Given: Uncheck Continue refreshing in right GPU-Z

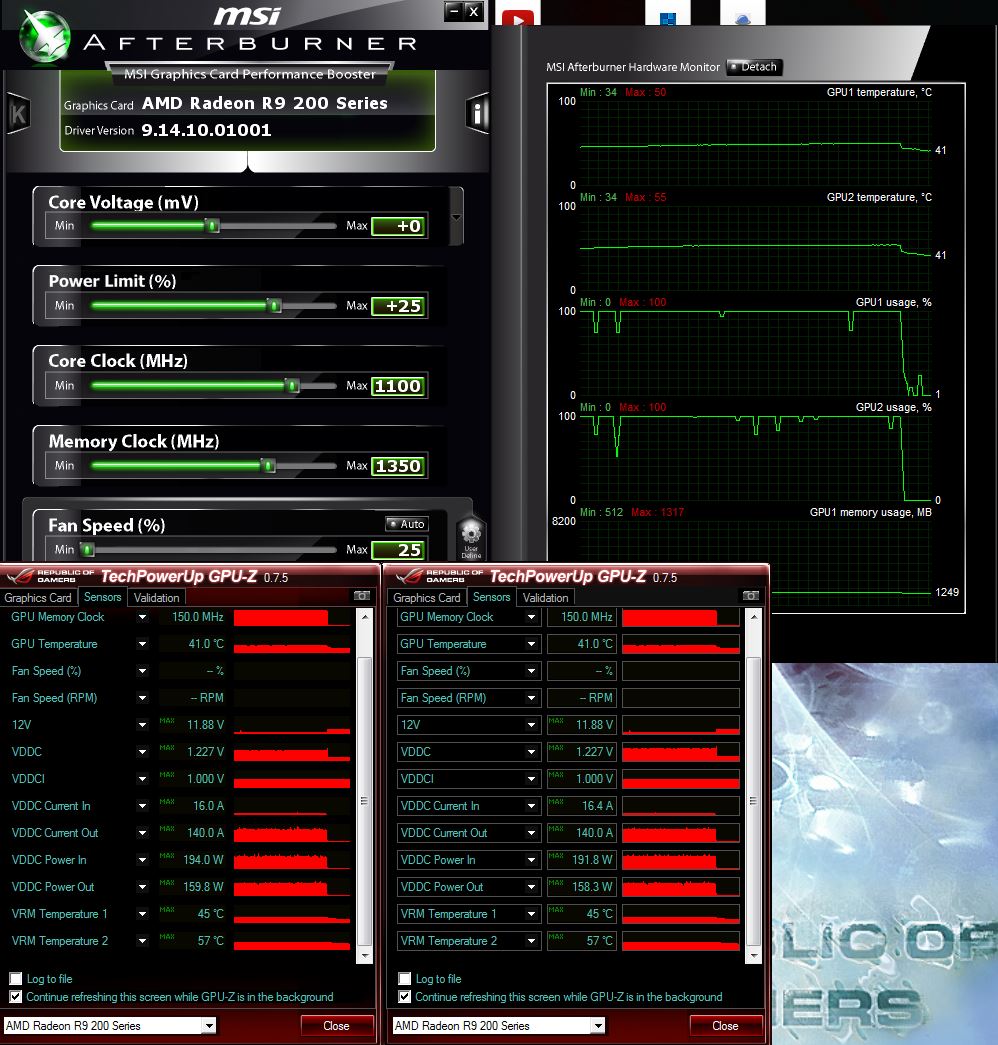Looking at the screenshot, I should tap(405, 996).
